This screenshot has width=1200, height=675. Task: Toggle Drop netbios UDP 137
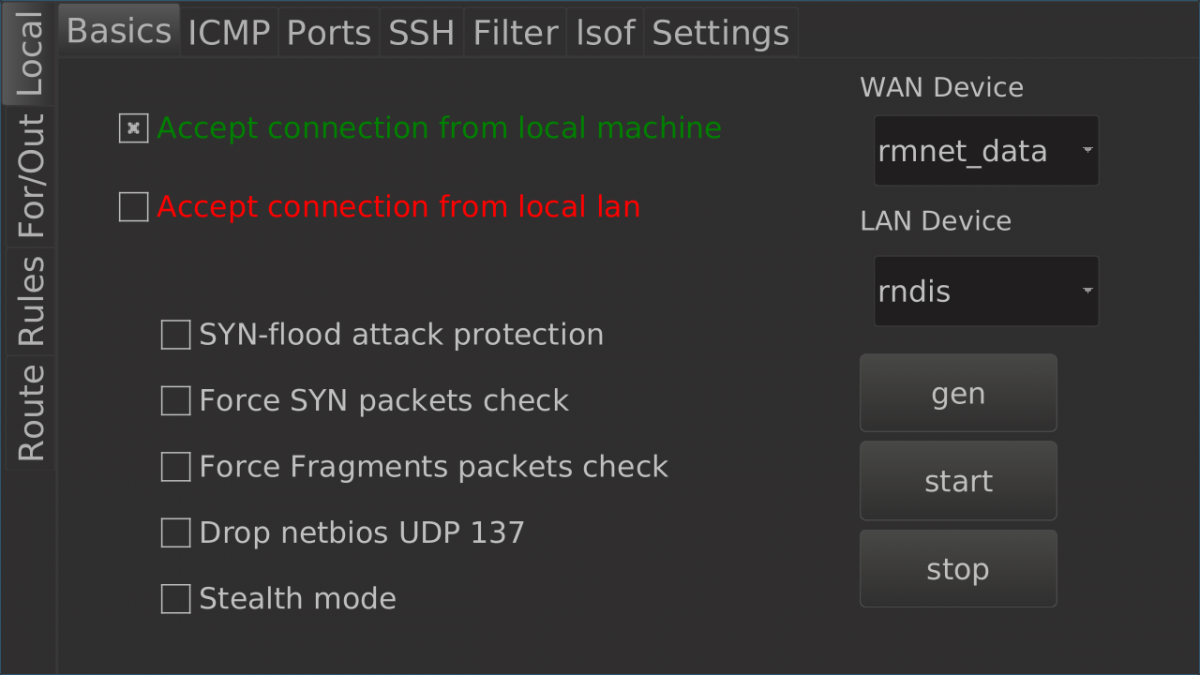(176, 533)
